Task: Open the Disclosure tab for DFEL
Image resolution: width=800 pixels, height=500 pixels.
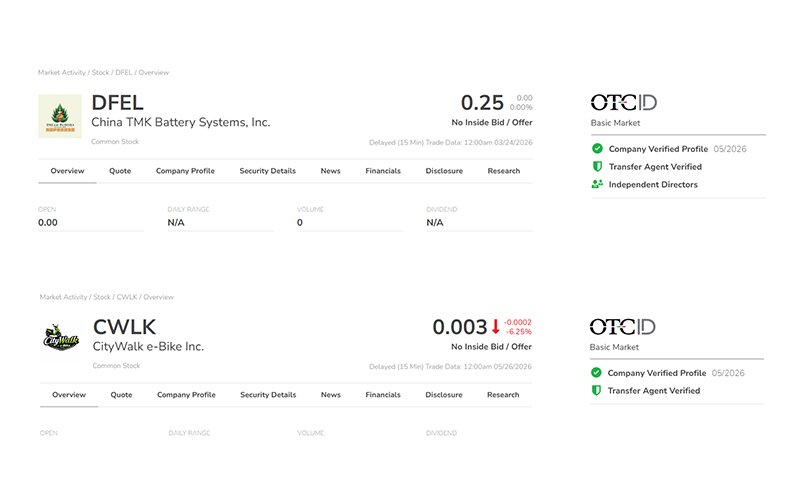Action: (x=444, y=171)
